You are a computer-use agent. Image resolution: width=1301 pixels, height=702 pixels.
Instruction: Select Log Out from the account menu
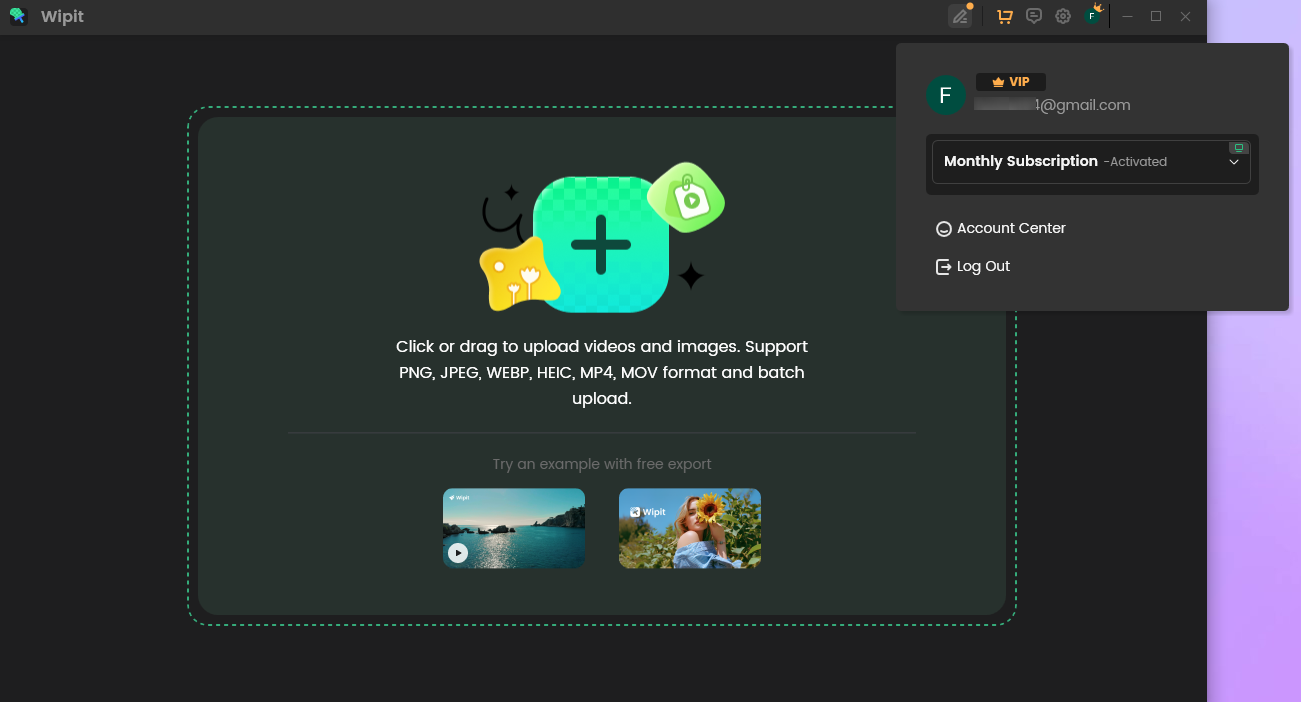[983, 266]
